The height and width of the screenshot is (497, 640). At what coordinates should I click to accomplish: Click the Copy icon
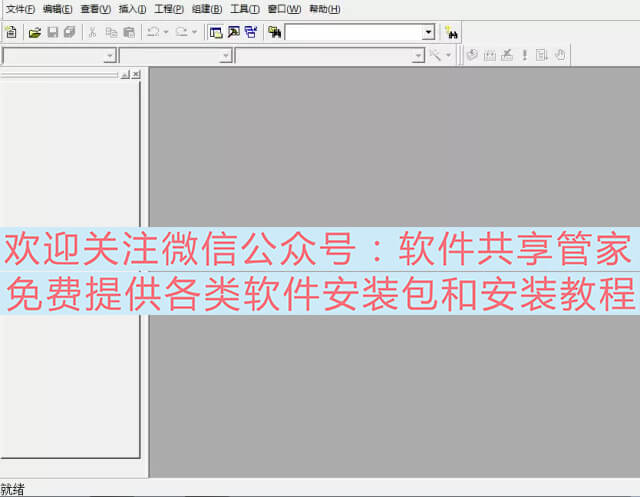[111, 32]
